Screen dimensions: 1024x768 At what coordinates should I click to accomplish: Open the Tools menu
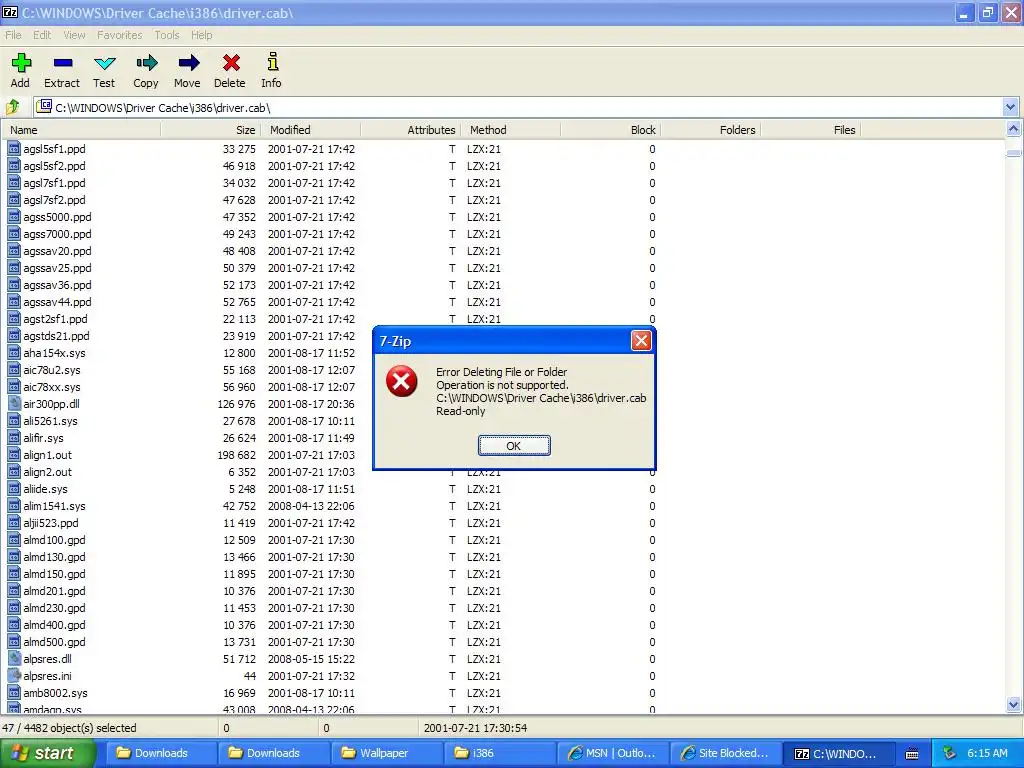coord(167,35)
